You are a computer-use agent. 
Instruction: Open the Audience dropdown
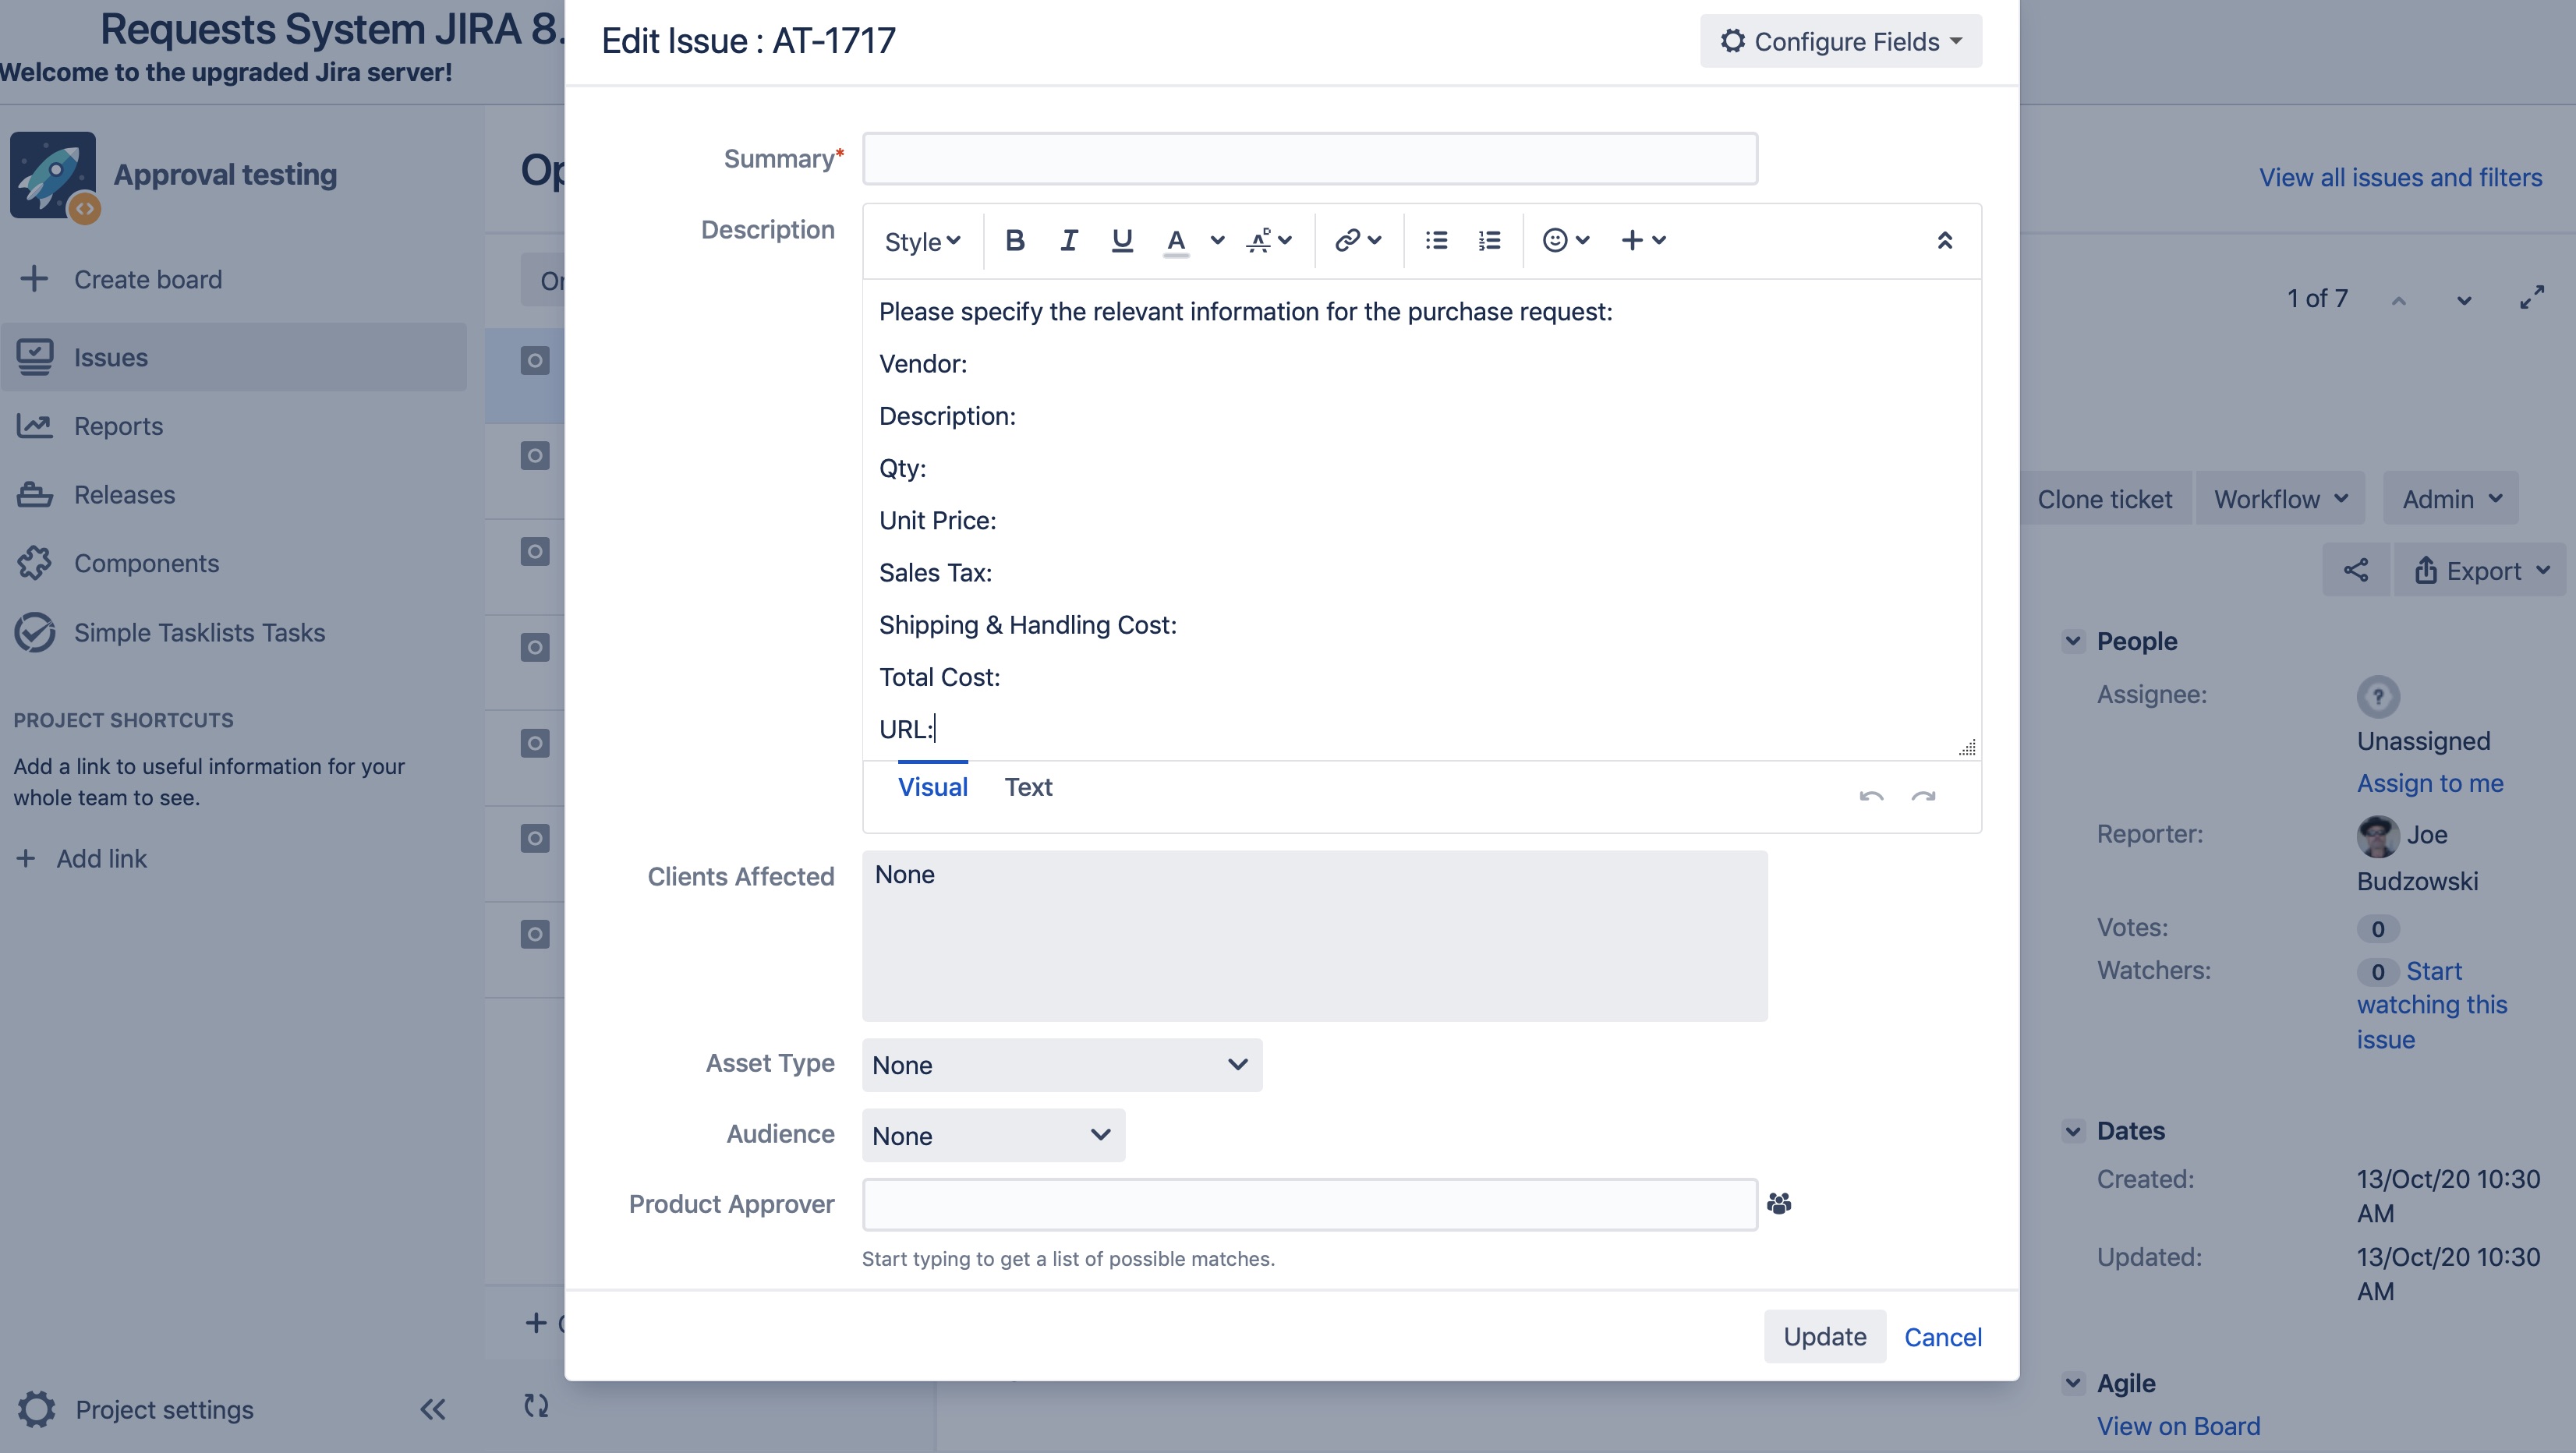tap(992, 1135)
